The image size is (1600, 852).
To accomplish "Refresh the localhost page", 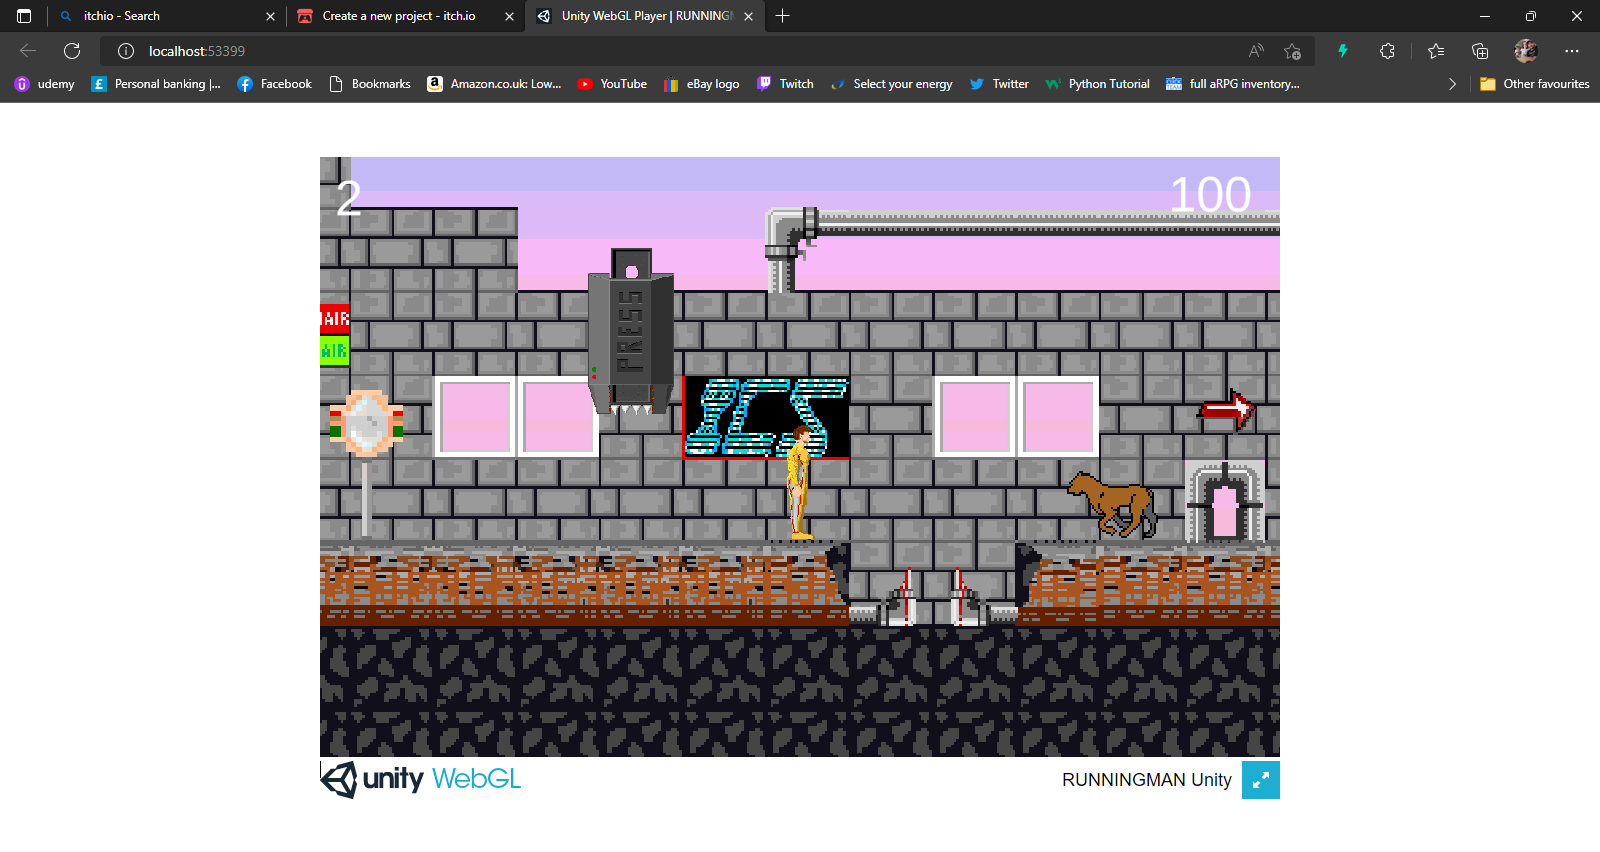I will [x=72, y=51].
